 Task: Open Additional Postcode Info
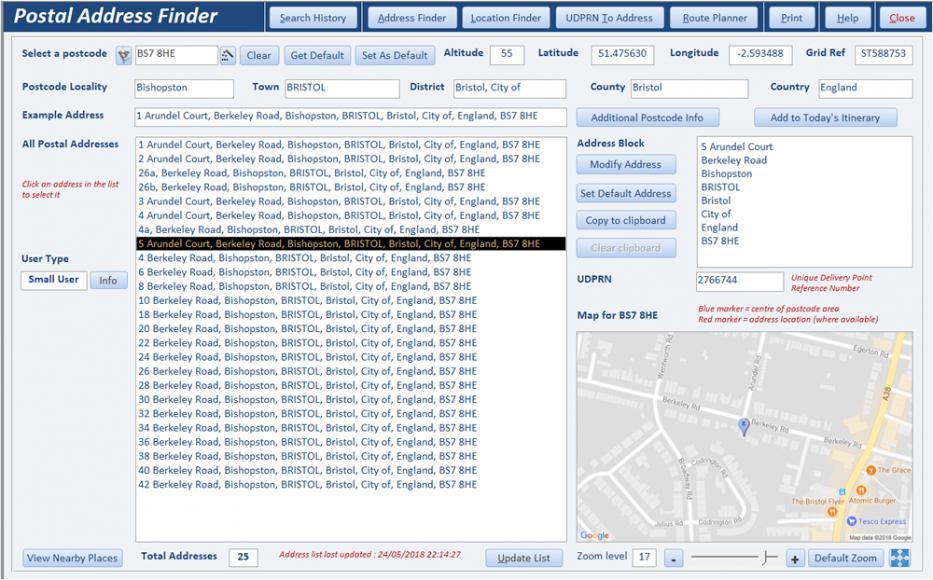pyautogui.click(x=647, y=117)
